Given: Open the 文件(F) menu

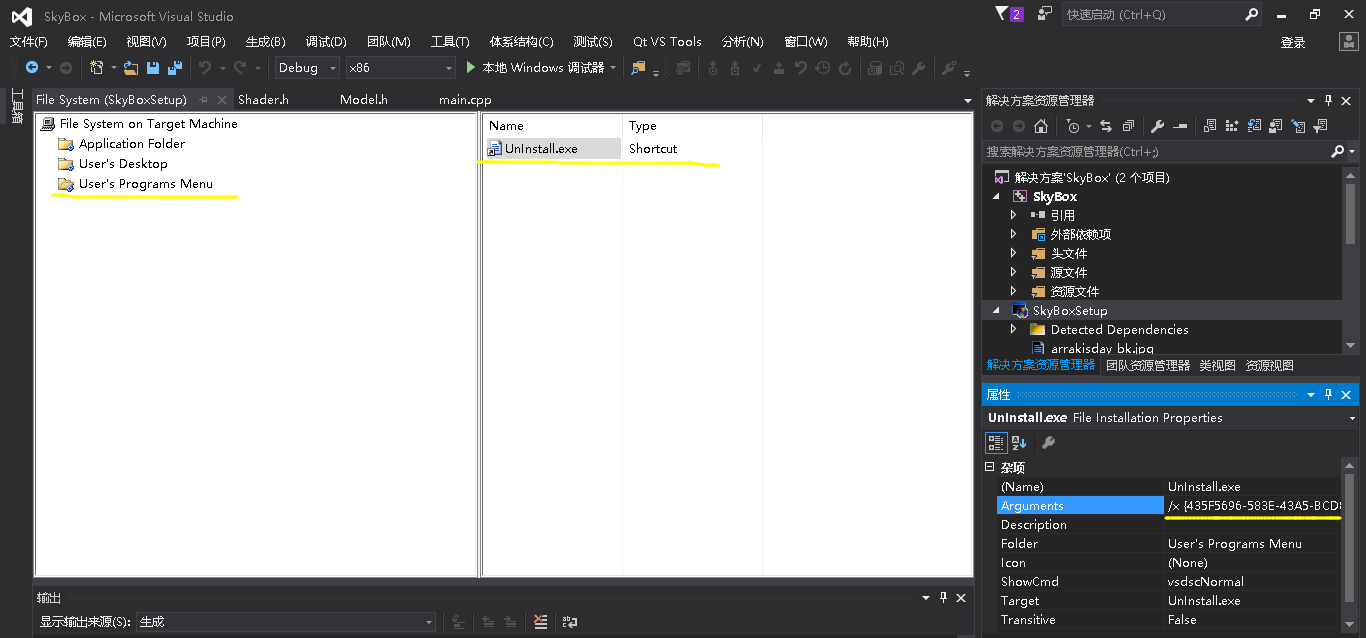Looking at the screenshot, I should tap(29, 42).
